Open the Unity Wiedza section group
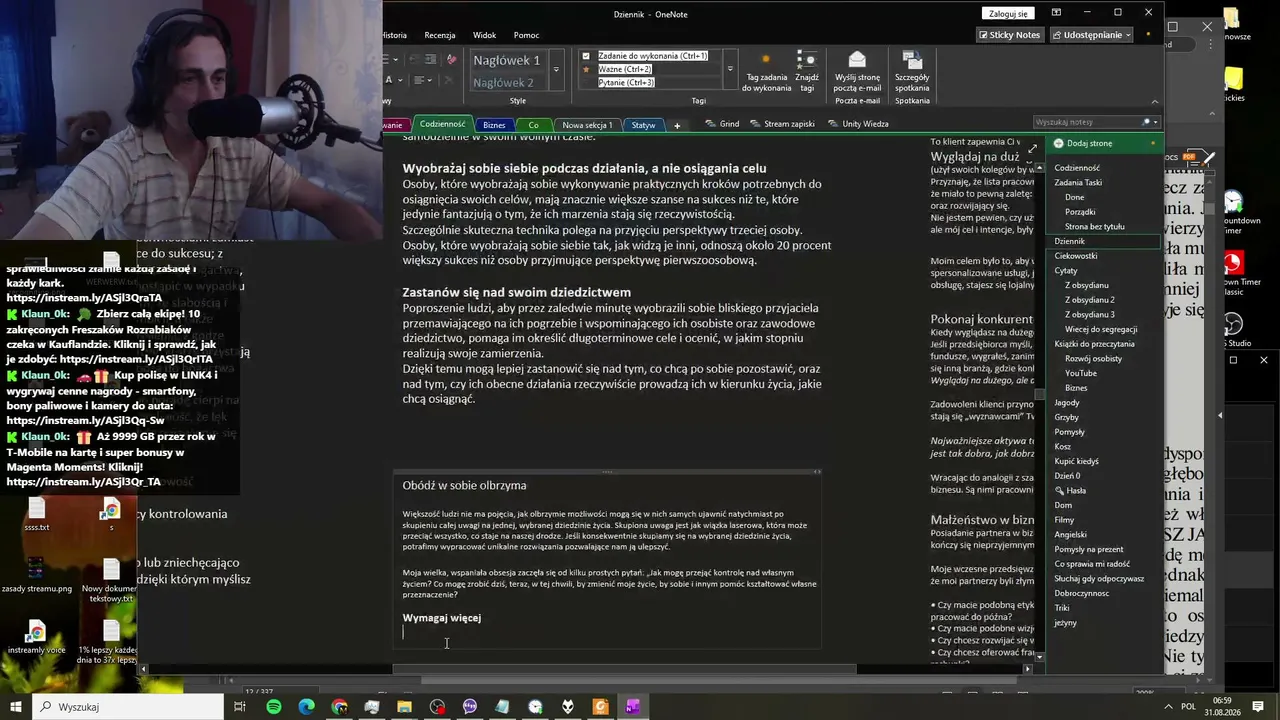This screenshot has height=720, width=1280. [858, 124]
